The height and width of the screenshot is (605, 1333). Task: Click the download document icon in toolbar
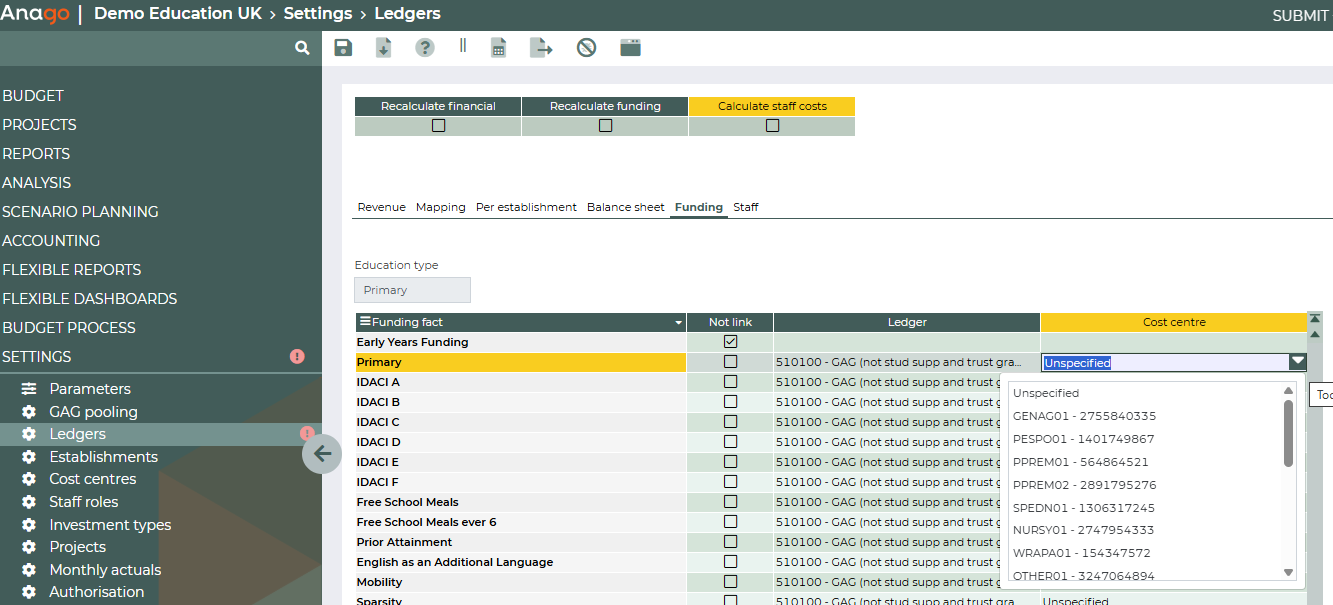(x=384, y=48)
